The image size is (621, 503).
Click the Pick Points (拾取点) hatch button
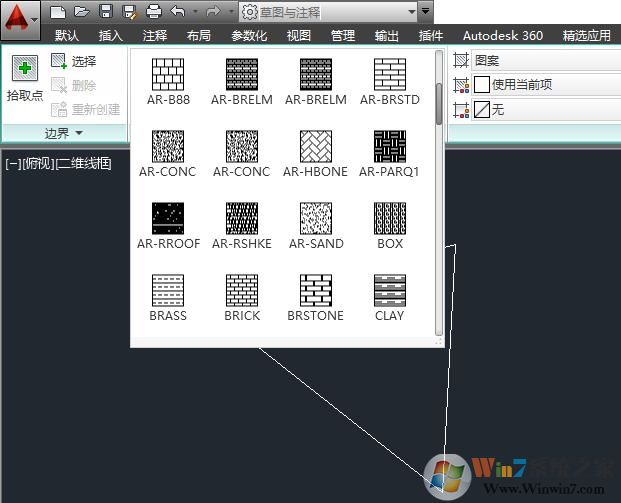point(24,79)
